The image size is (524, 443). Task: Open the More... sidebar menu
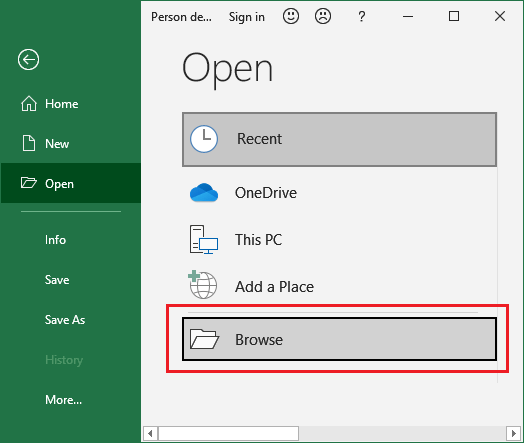pyautogui.click(x=71, y=400)
